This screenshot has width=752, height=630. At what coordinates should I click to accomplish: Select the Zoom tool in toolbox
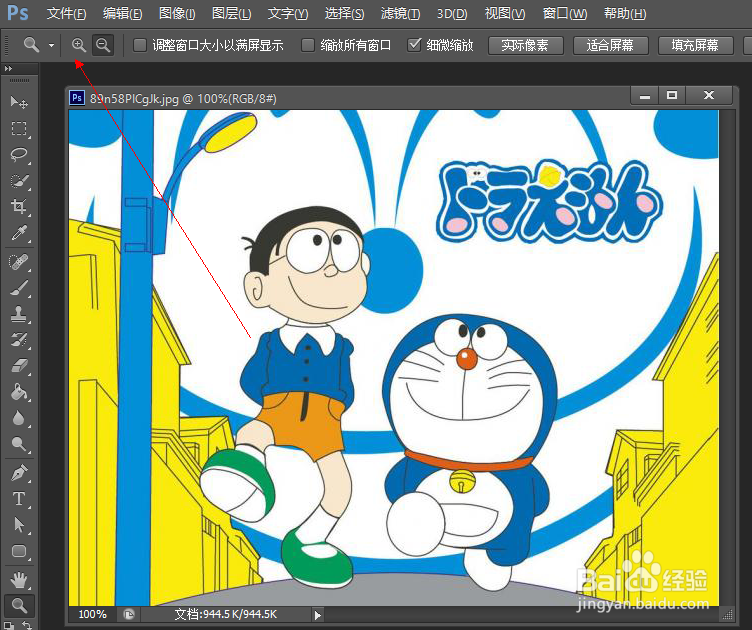point(19,606)
